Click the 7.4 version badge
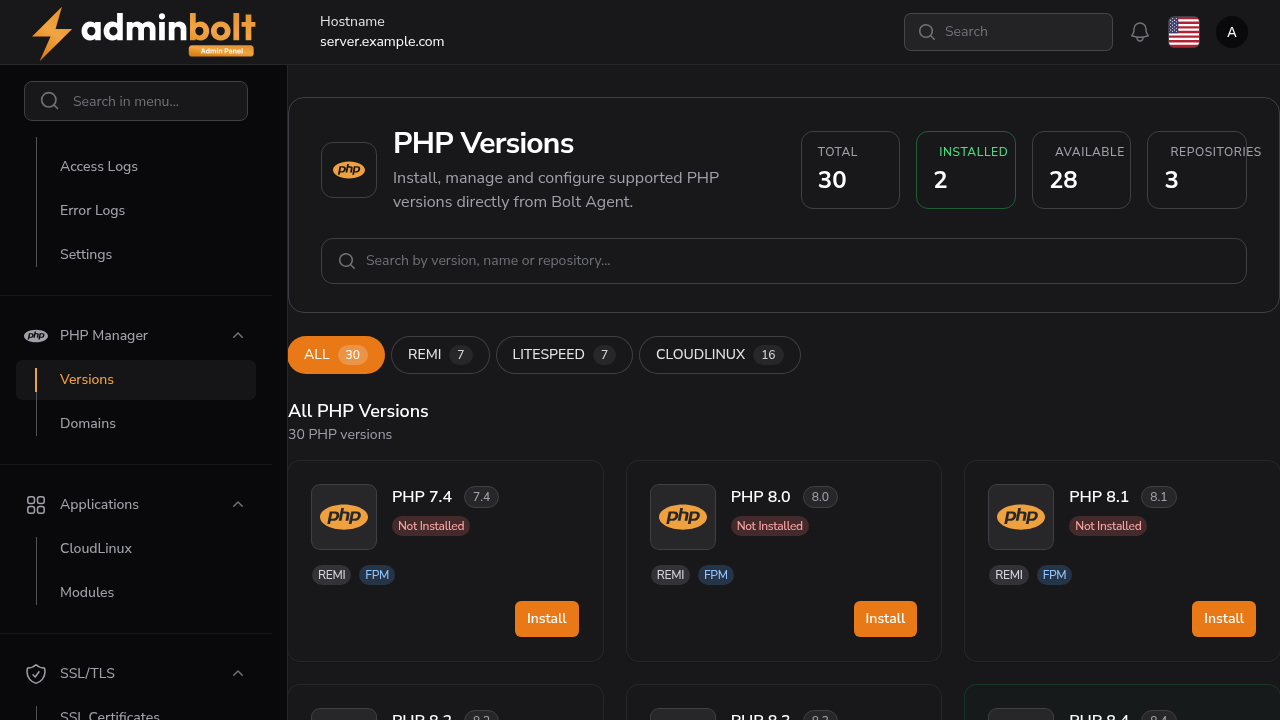 coord(481,497)
